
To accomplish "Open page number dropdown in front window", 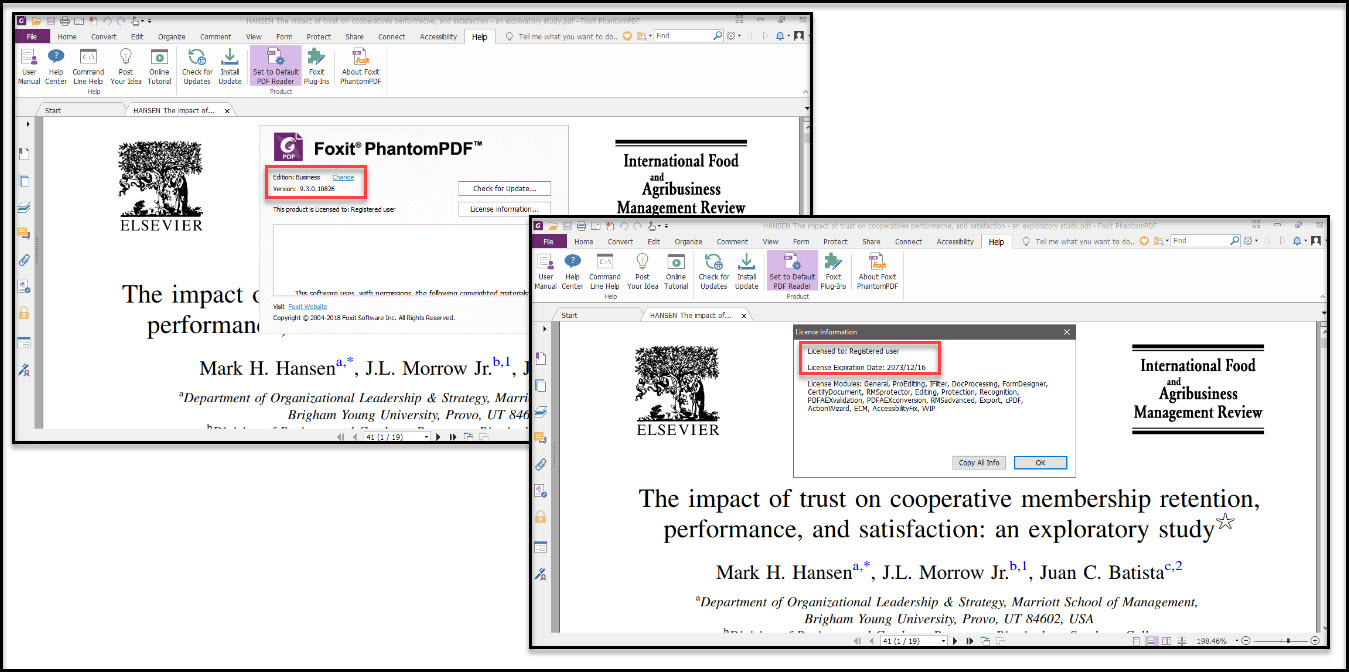I will [x=941, y=640].
